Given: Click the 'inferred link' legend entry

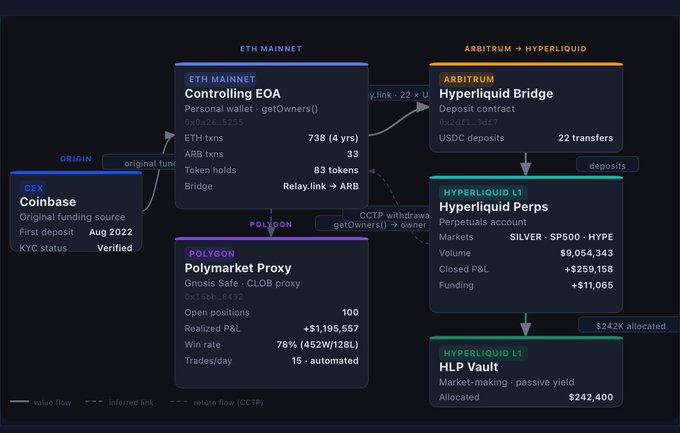Looking at the screenshot, I should (119, 403).
